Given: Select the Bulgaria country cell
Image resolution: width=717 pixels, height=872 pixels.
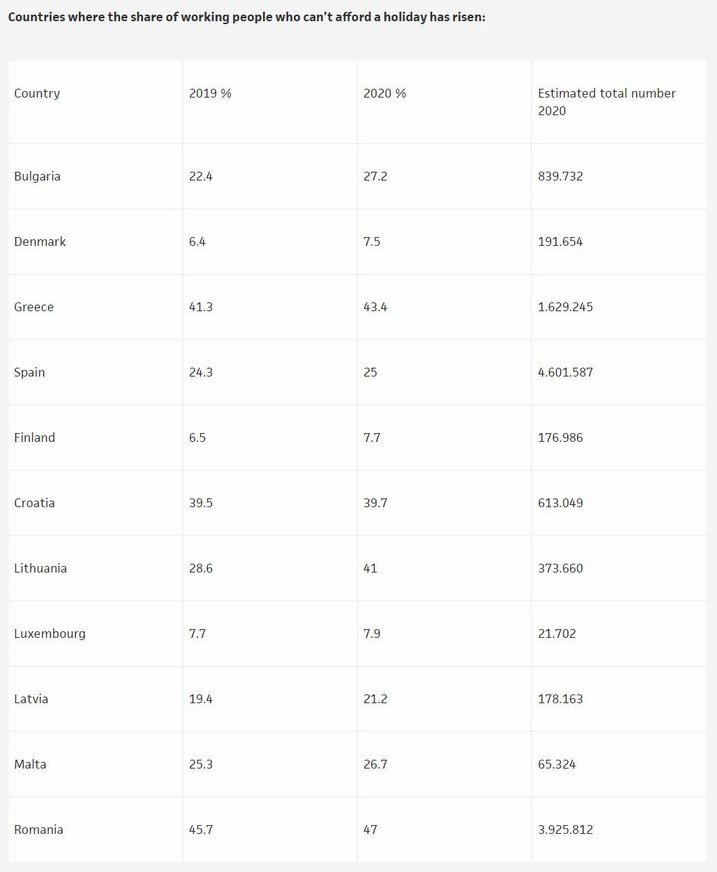Looking at the screenshot, I should pos(37,176).
